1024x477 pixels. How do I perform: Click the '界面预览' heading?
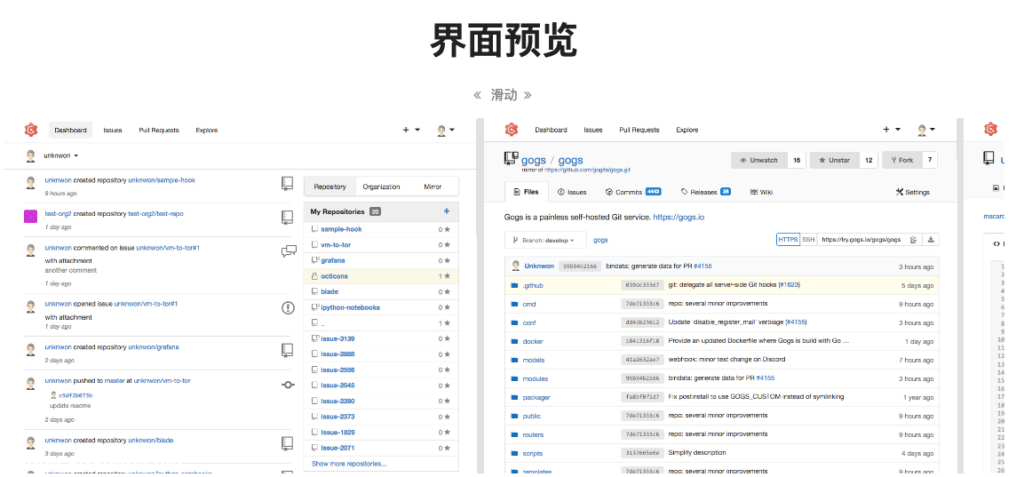[x=503, y=41]
